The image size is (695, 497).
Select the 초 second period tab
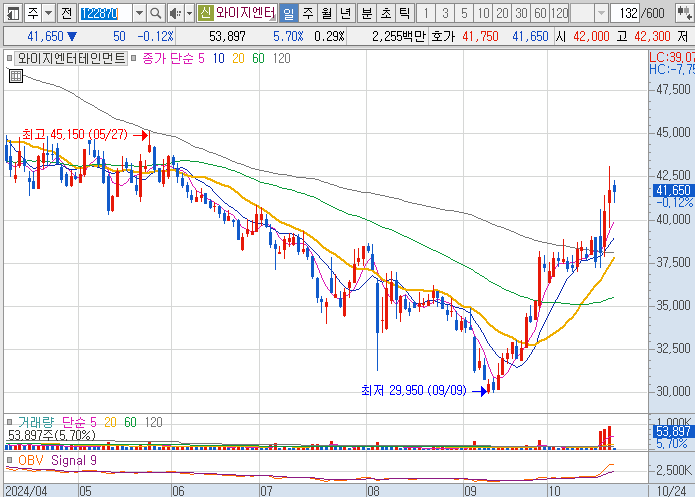(x=386, y=13)
